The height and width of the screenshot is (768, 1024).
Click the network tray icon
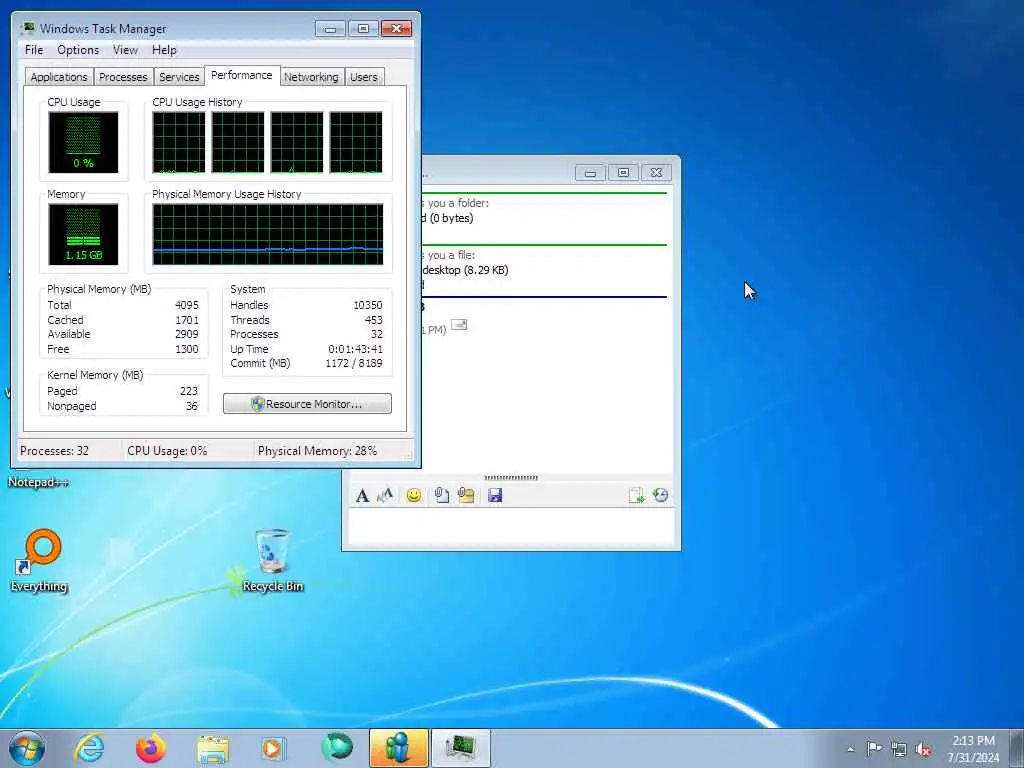[x=899, y=749]
